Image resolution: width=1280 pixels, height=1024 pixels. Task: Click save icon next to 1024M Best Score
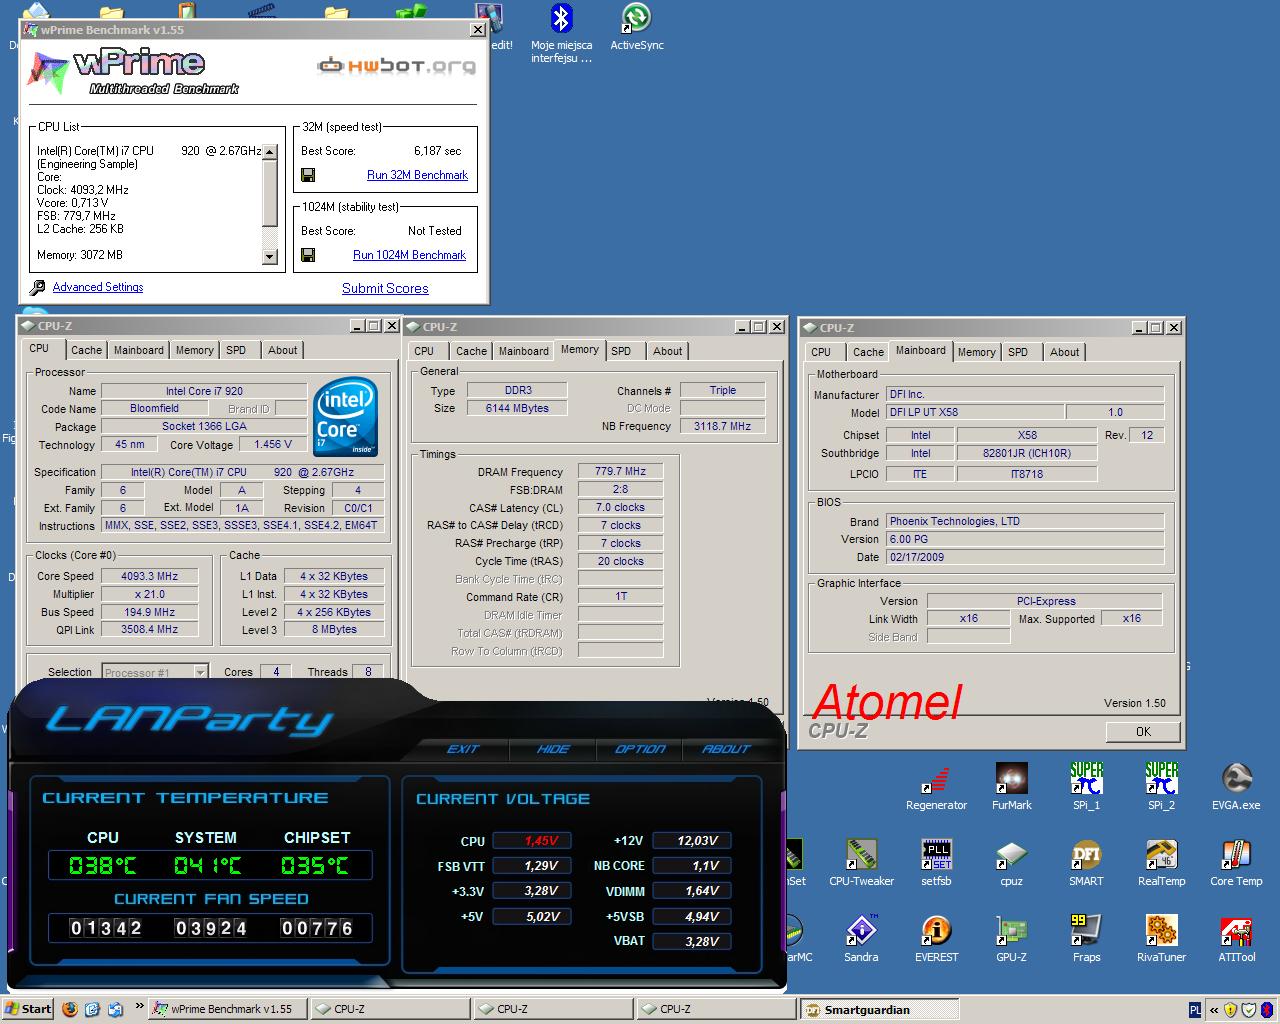pos(308,255)
